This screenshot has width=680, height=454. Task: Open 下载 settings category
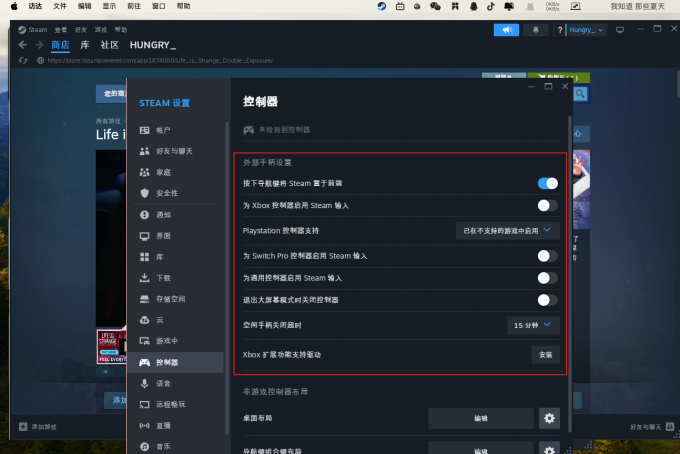176,278
